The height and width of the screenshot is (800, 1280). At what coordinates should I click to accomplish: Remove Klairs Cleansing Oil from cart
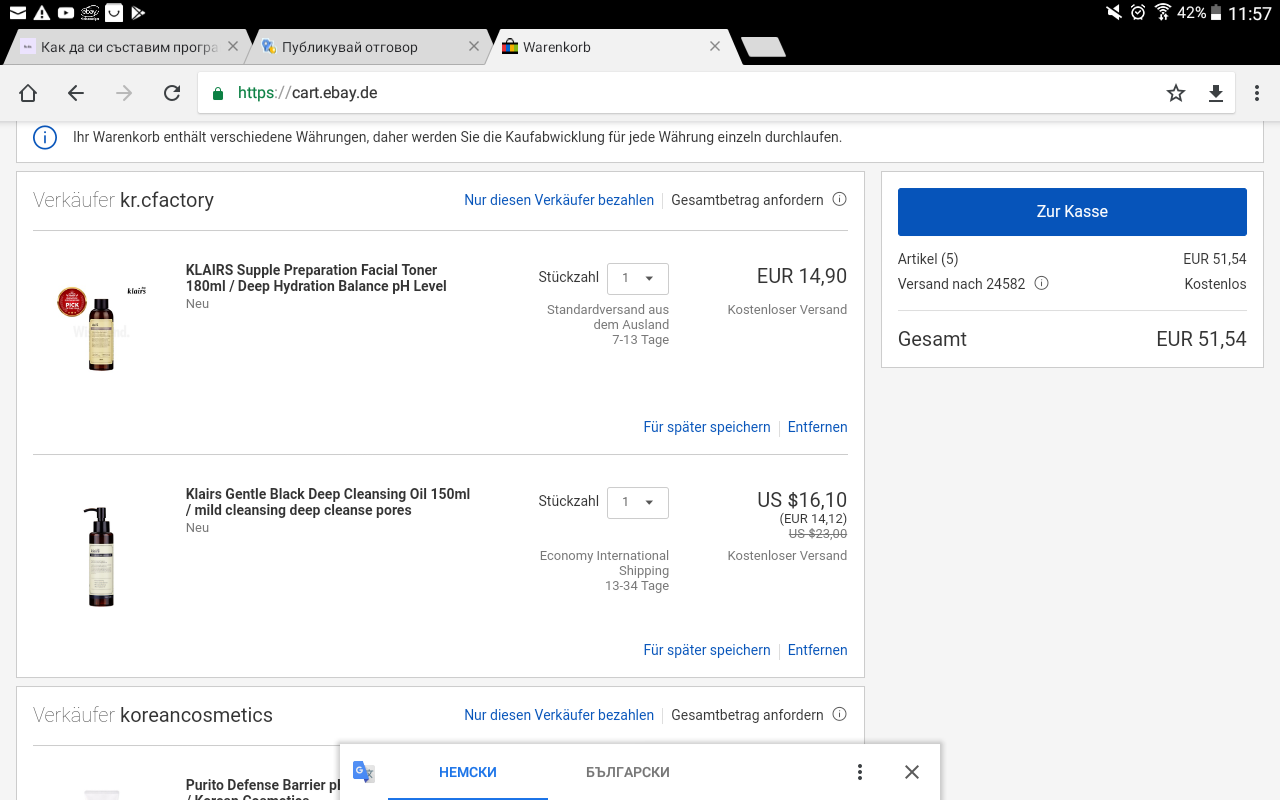tap(818, 650)
